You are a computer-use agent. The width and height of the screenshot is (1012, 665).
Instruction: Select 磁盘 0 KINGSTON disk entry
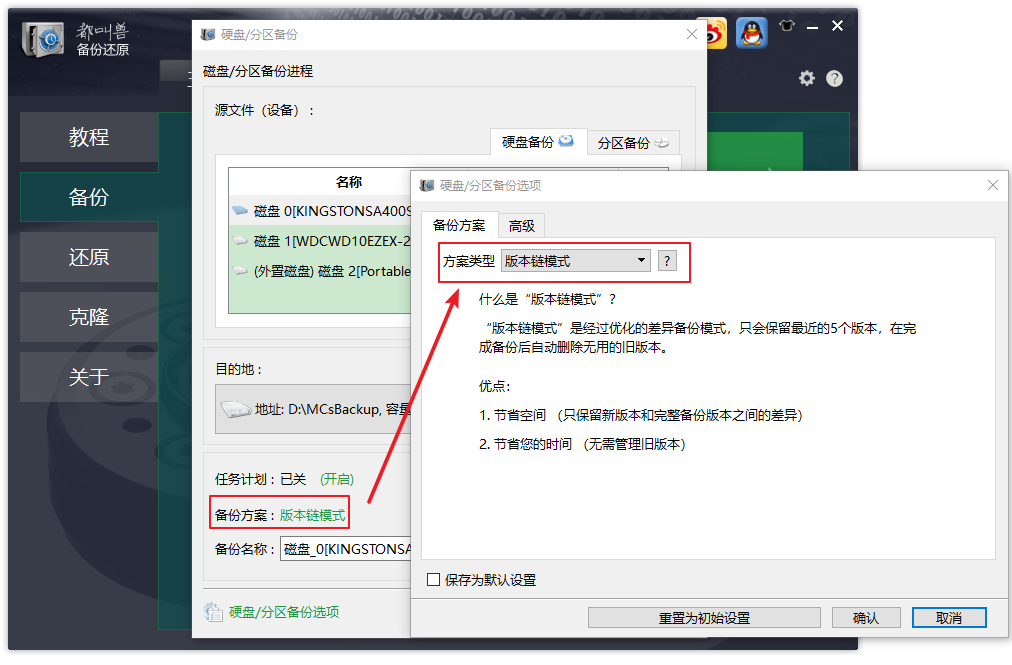tap(320, 211)
